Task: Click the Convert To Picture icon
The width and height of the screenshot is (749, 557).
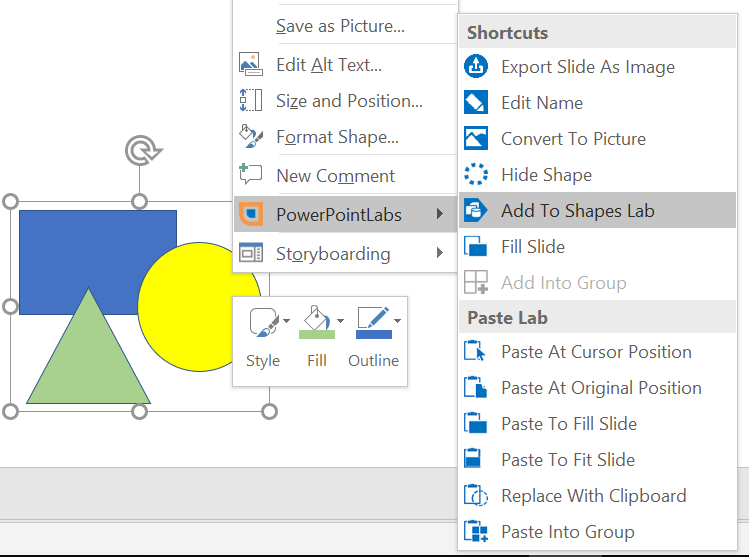Action: pyautogui.click(x=476, y=139)
